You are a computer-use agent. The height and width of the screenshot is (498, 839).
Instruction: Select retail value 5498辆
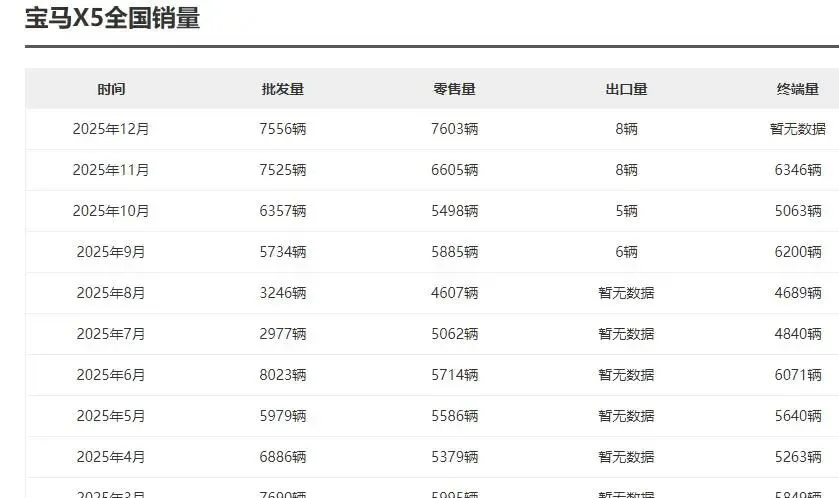point(454,211)
